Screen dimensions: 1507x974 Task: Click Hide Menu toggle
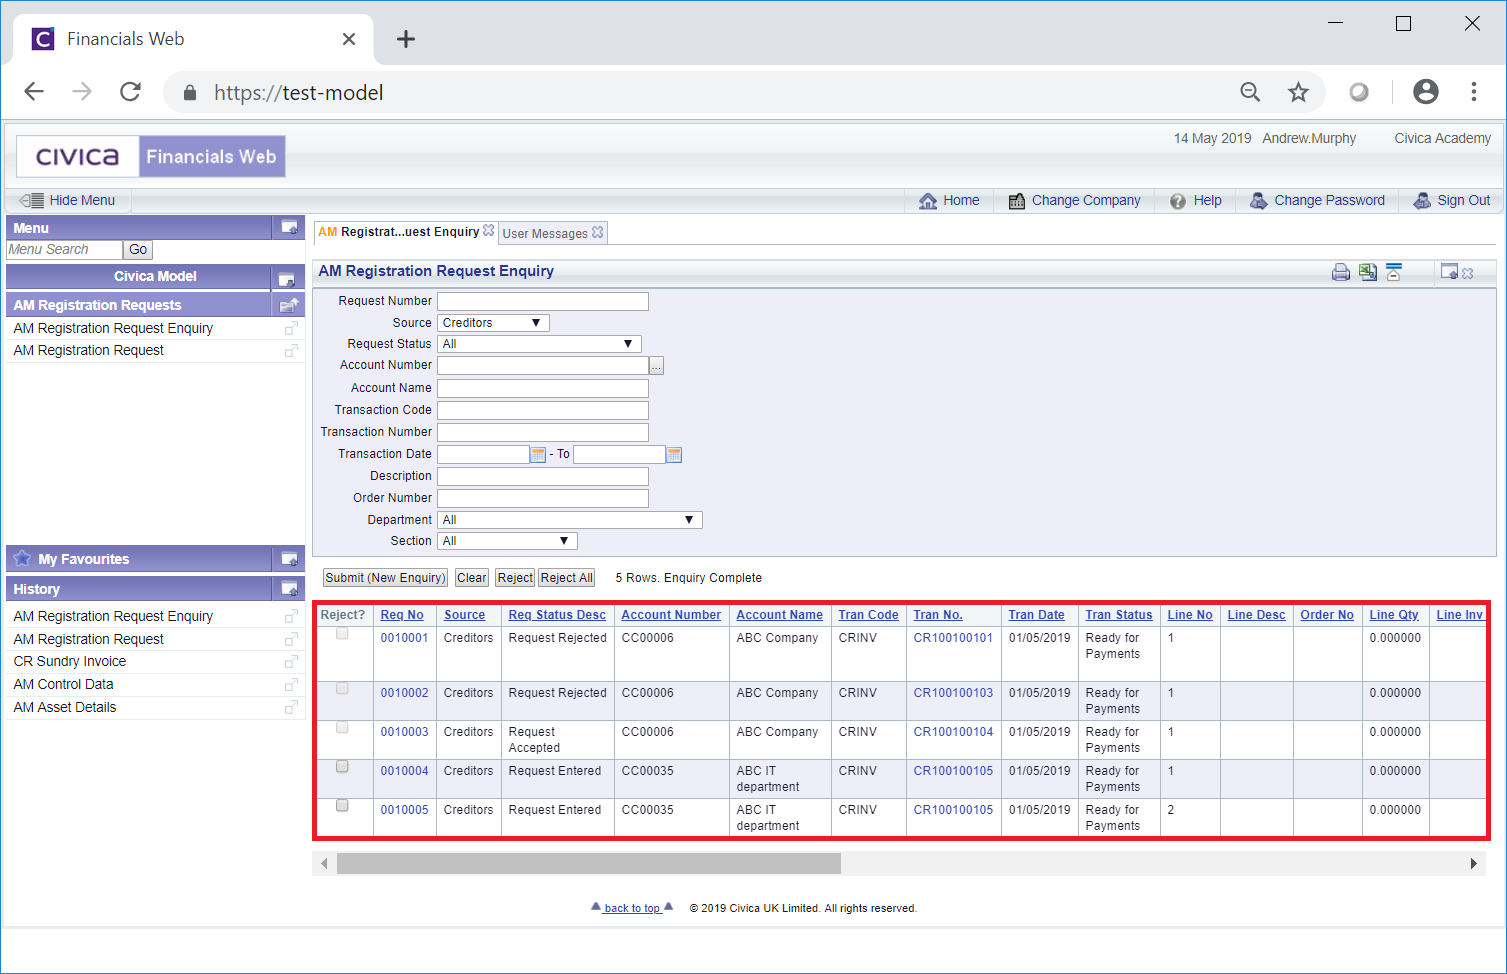[67, 200]
